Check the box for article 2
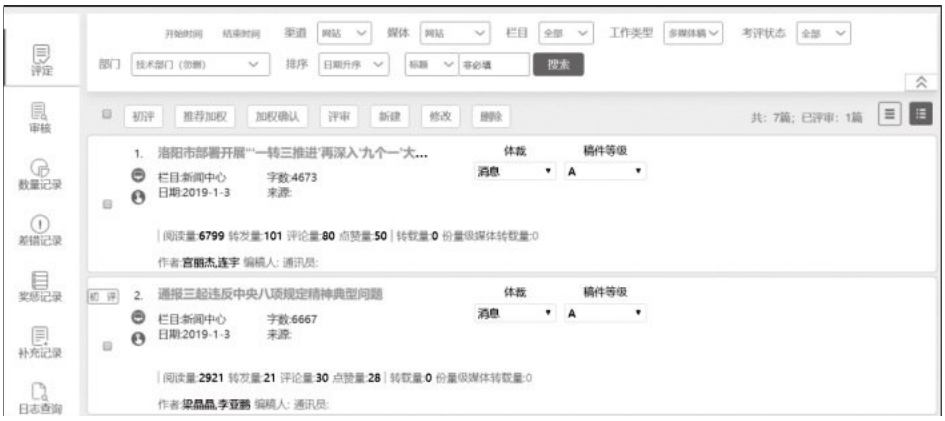Viewport: 945px width, 421px height. click(106, 342)
